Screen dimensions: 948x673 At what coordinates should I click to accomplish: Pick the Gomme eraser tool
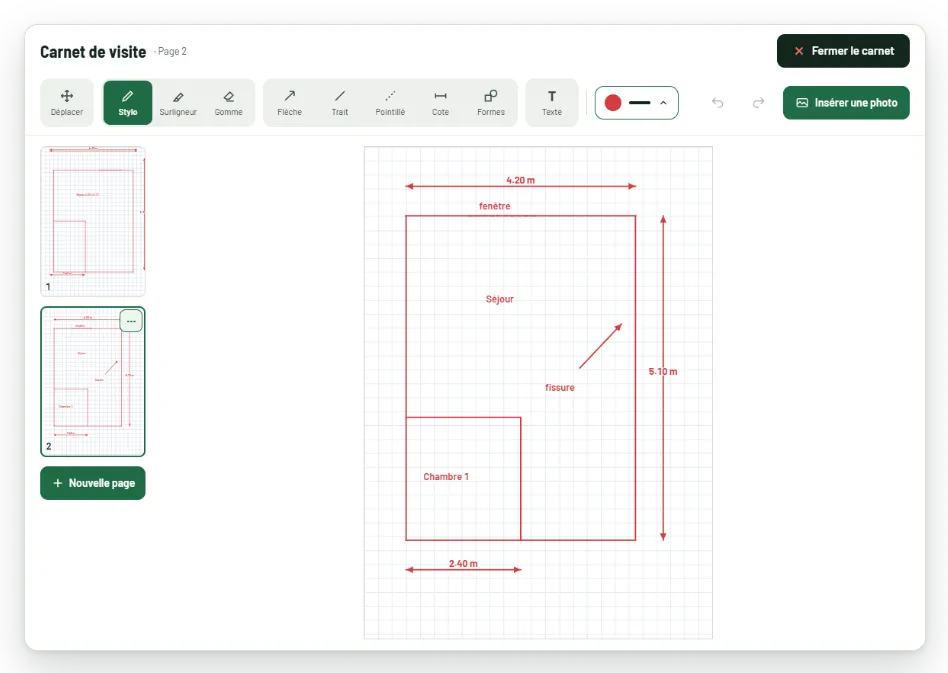point(229,103)
